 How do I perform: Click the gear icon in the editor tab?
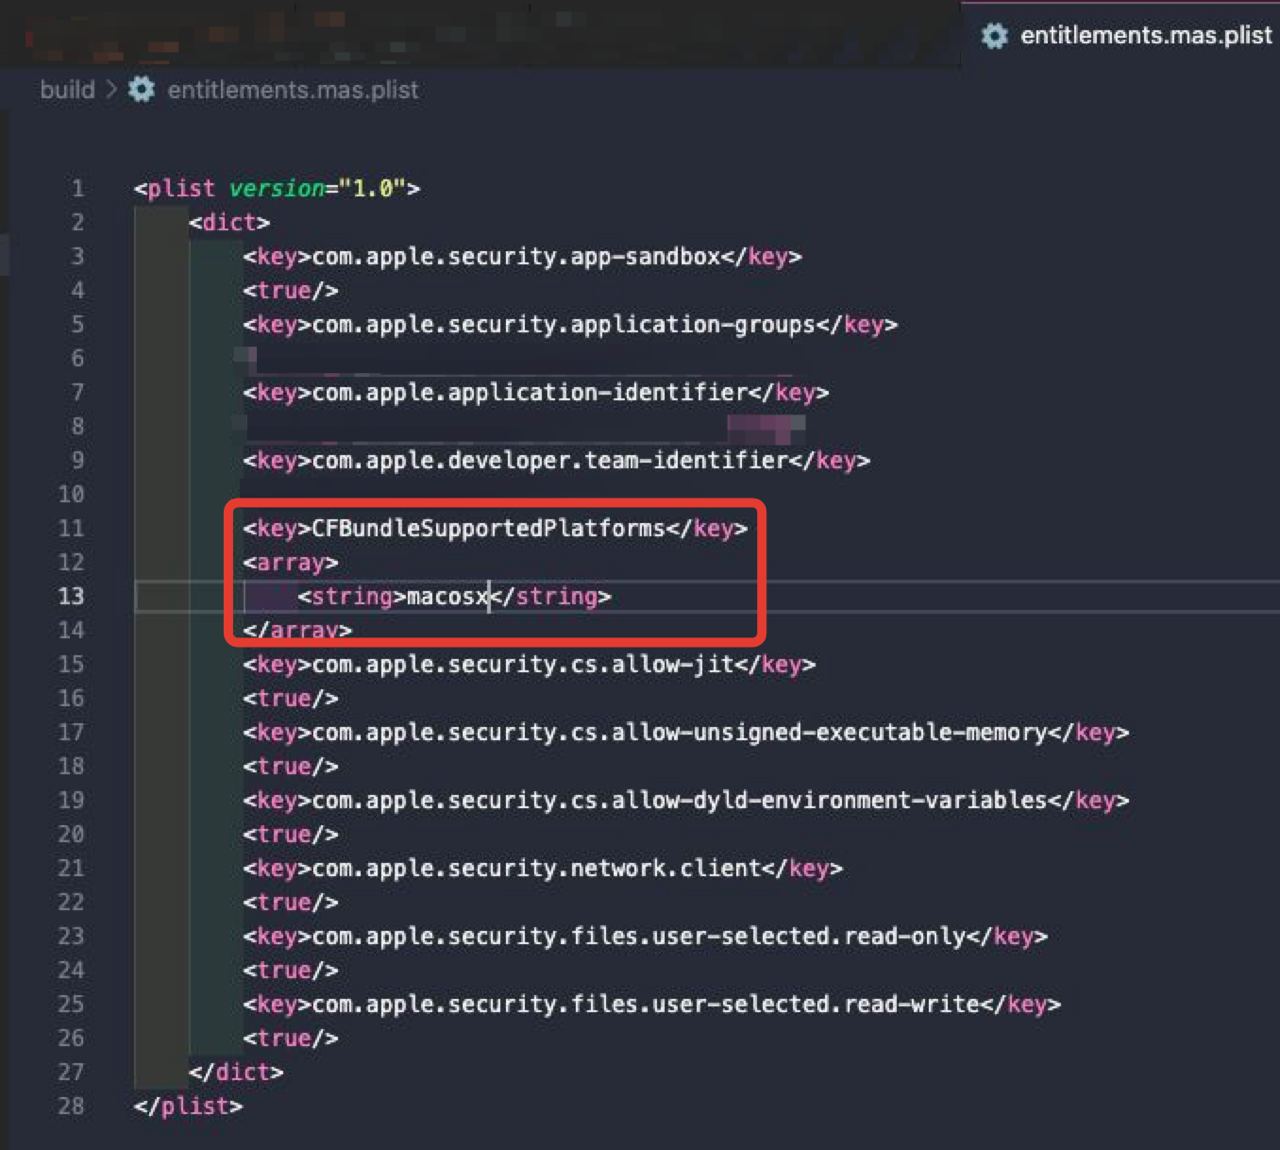994,36
